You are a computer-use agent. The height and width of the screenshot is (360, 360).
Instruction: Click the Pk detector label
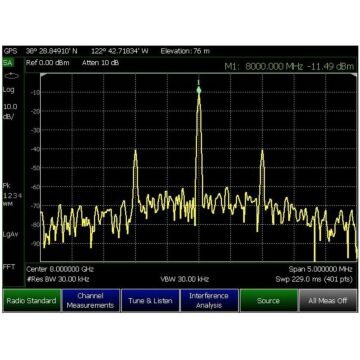click(7, 186)
